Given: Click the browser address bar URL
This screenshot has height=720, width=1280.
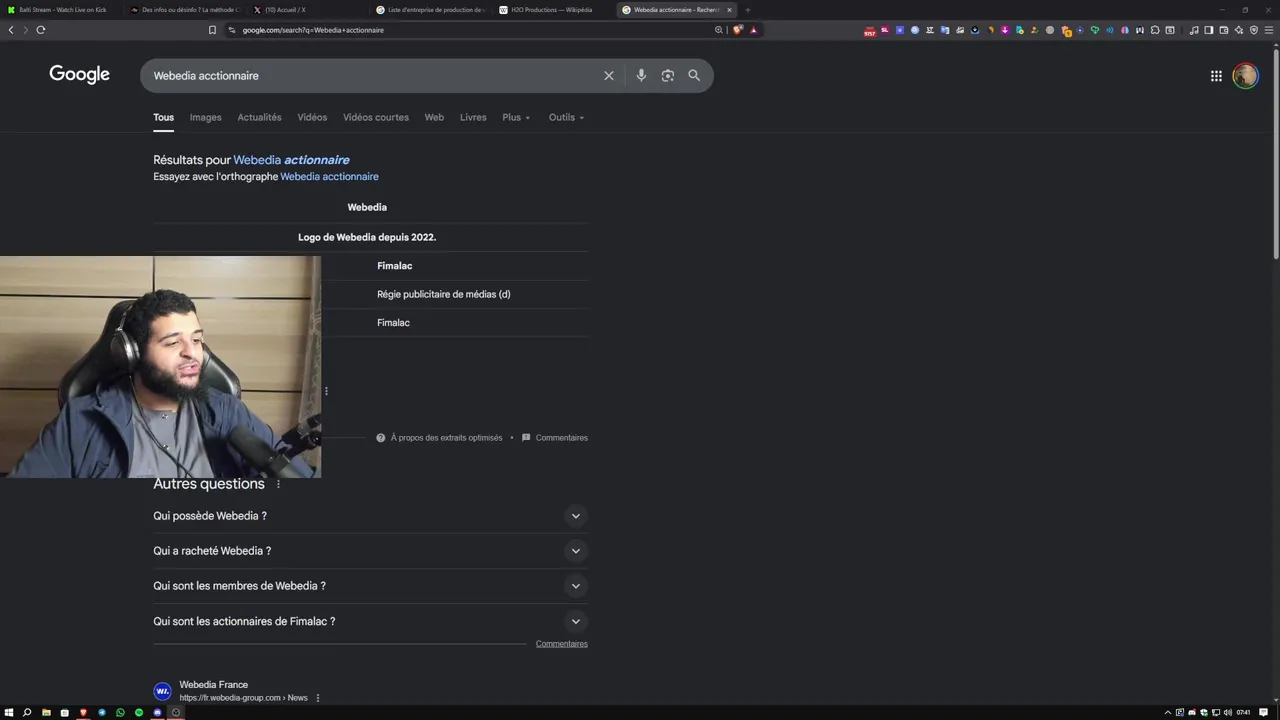Looking at the screenshot, I should (x=313, y=30).
